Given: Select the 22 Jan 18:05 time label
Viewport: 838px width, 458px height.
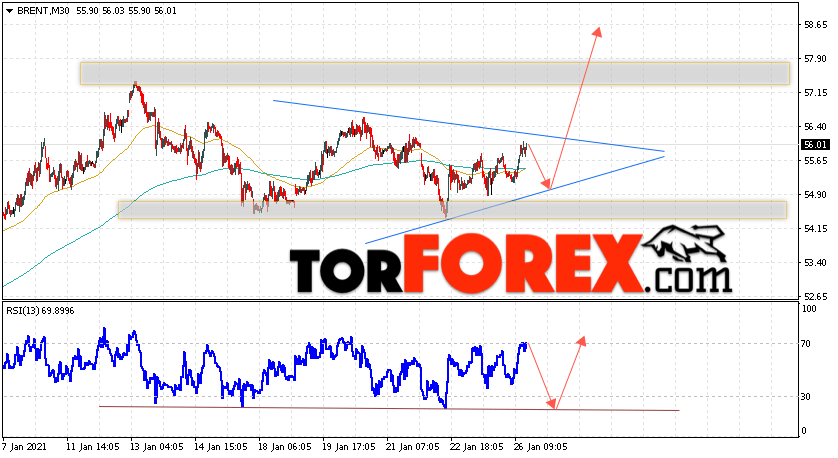Looking at the screenshot, I should coord(477,446).
